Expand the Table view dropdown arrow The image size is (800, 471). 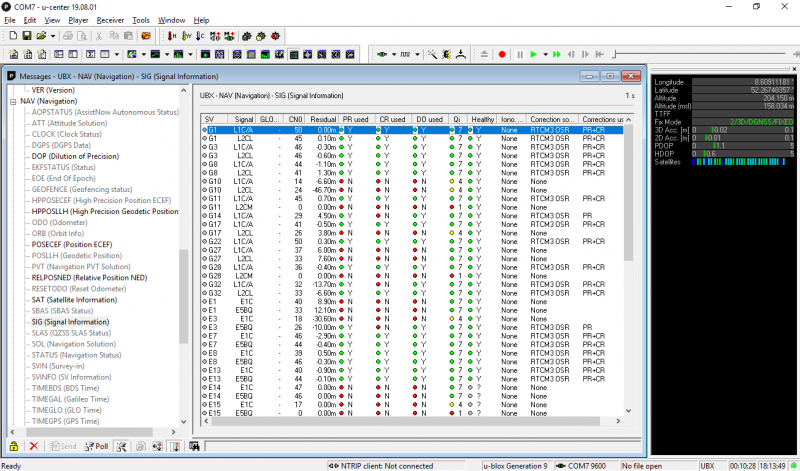[x=117, y=54]
